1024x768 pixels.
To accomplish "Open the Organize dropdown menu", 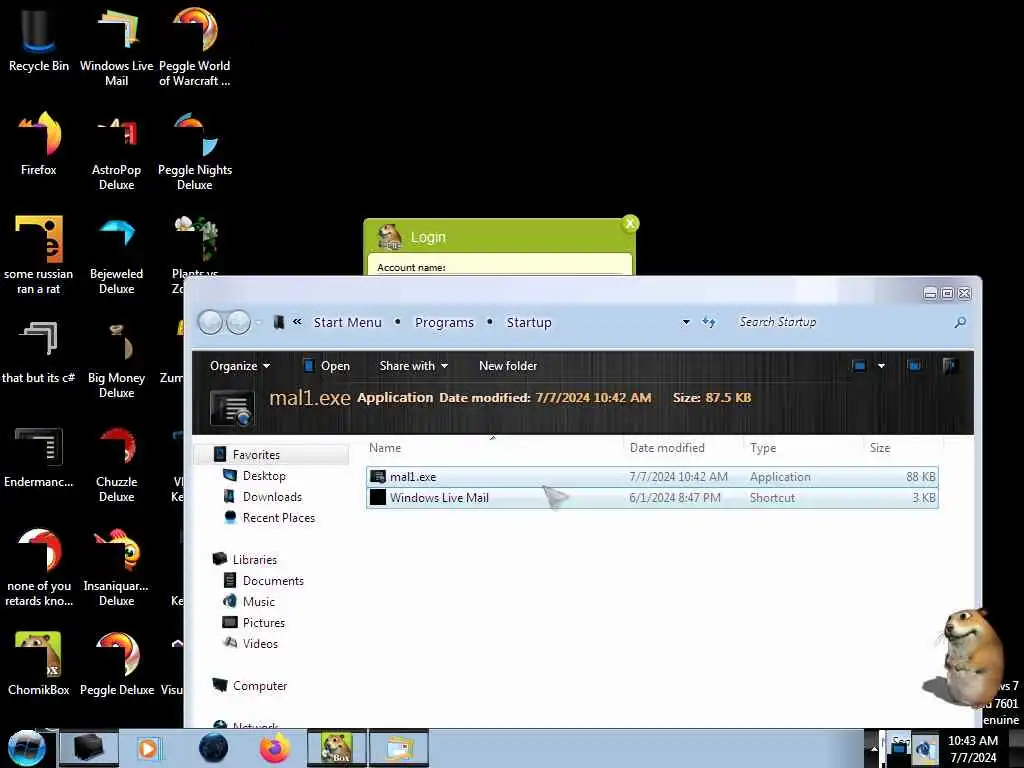I will pyautogui.click(x=240, y=366).
